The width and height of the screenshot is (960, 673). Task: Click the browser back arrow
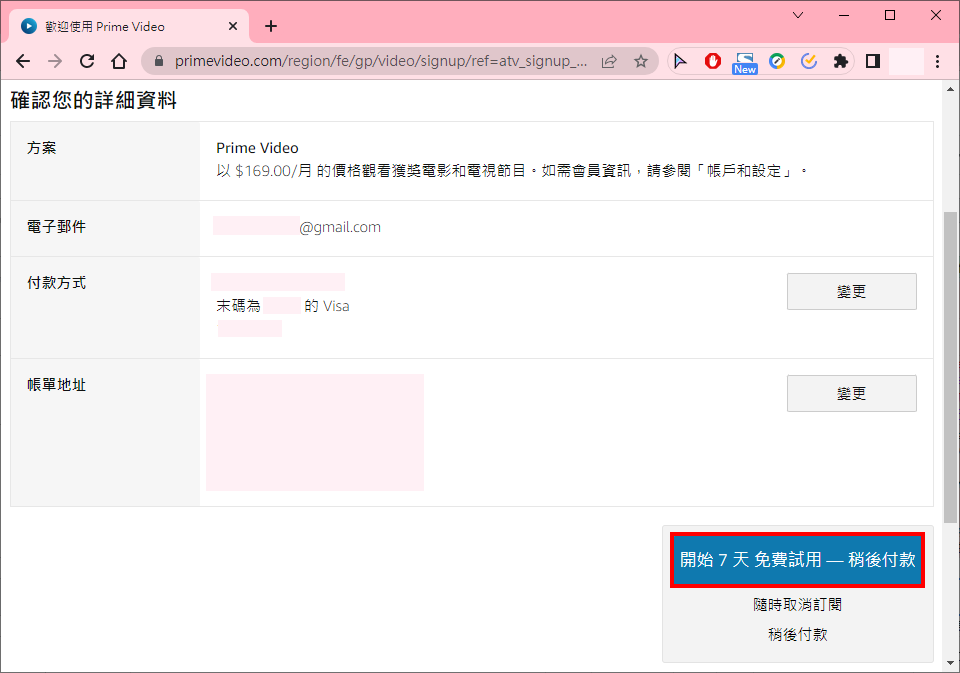[23, 61]
